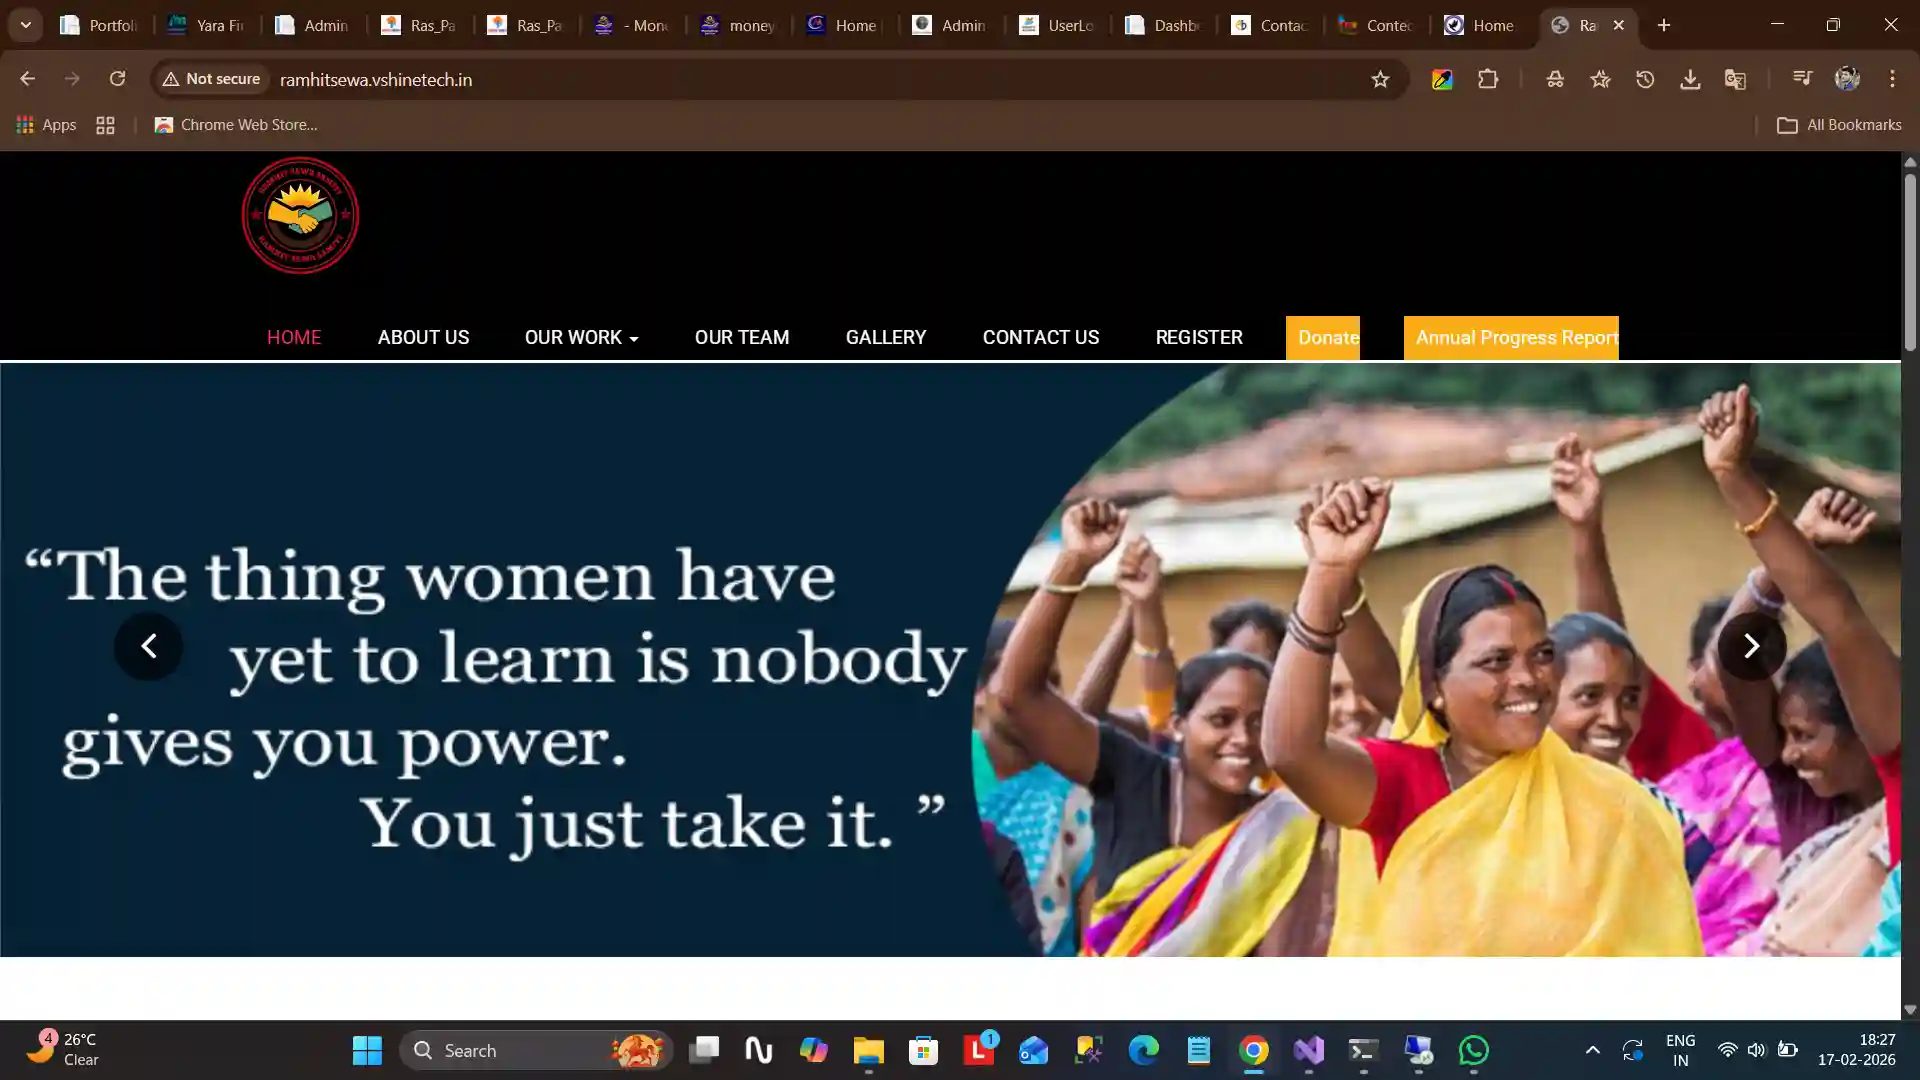Click the browser address bar URL
The image size is (1920, 1080).
(x=376, y=79)
